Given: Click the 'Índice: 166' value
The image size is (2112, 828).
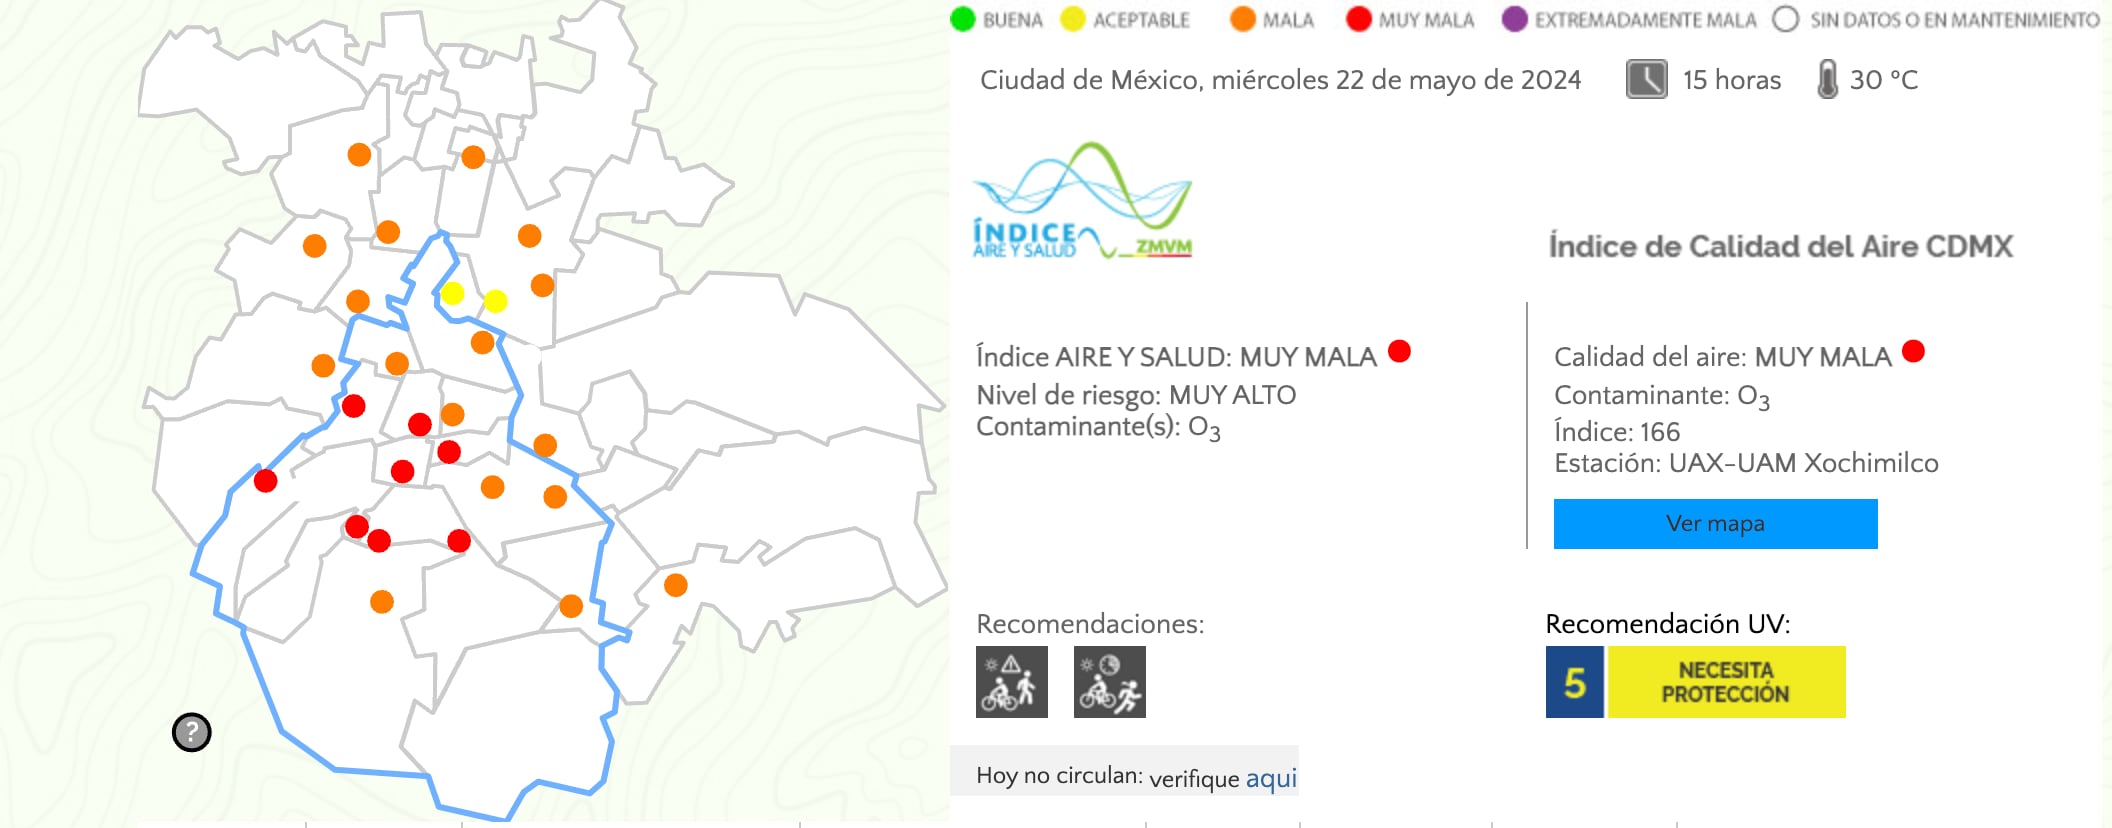Looking at the screenshot, I should (x=1617, y=432).
